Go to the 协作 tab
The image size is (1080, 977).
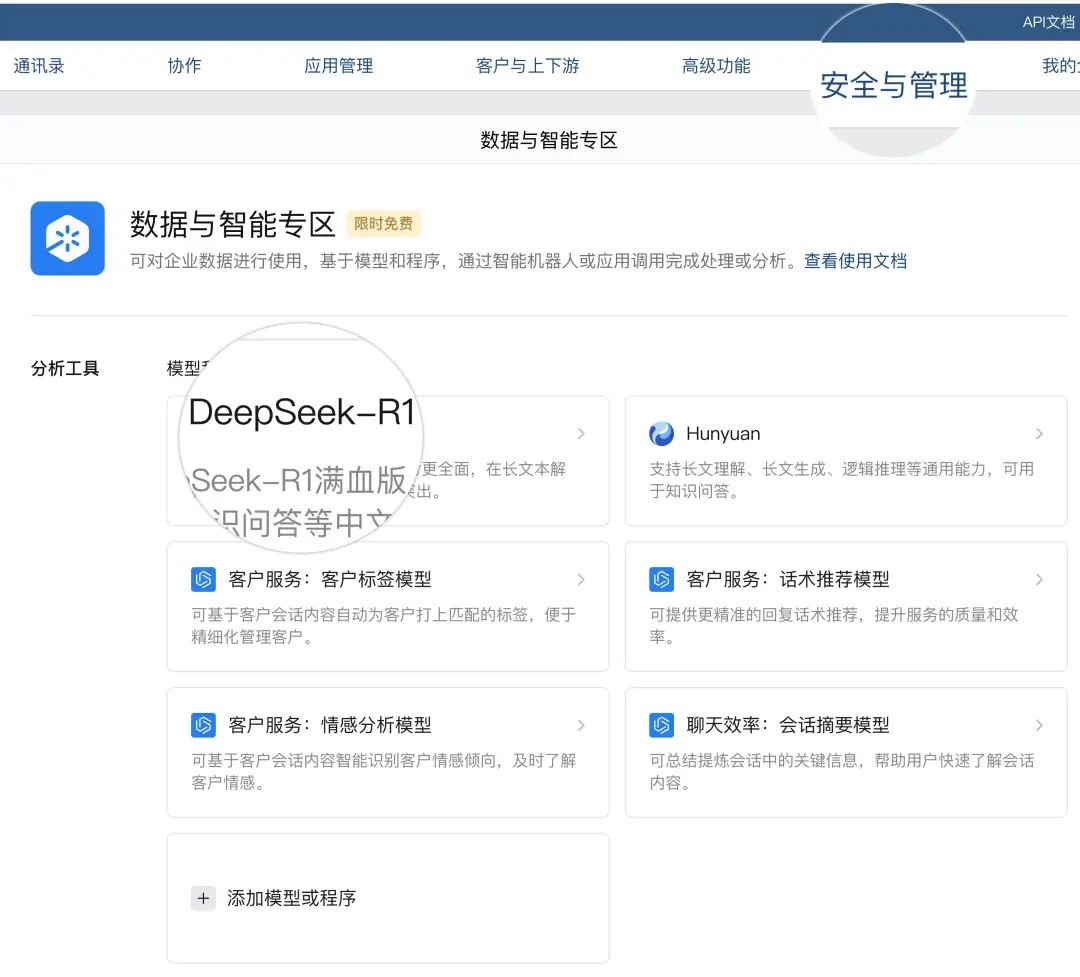tap(185, 65)
